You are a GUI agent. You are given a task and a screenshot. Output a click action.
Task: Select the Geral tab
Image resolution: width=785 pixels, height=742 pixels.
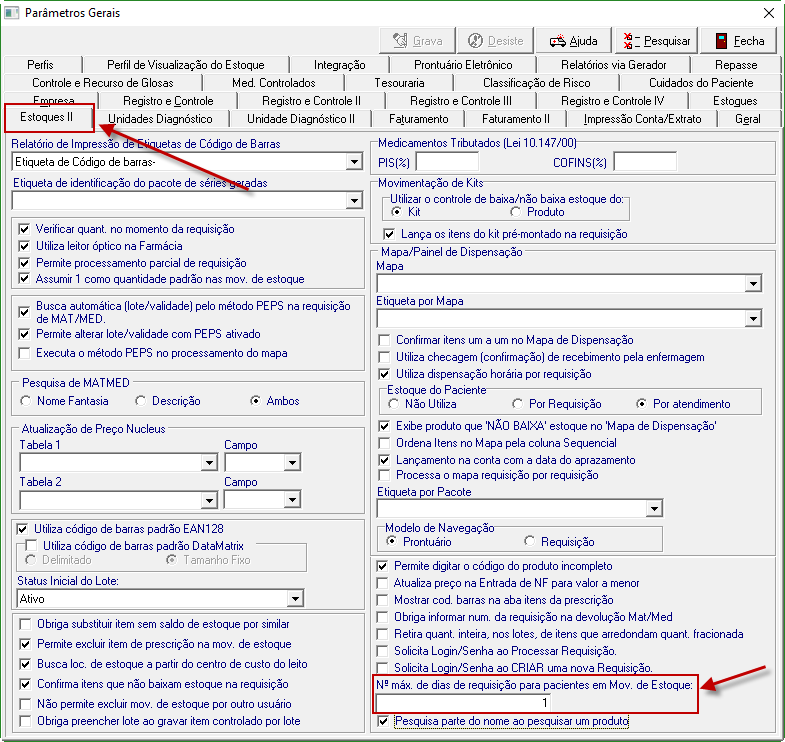747,119
